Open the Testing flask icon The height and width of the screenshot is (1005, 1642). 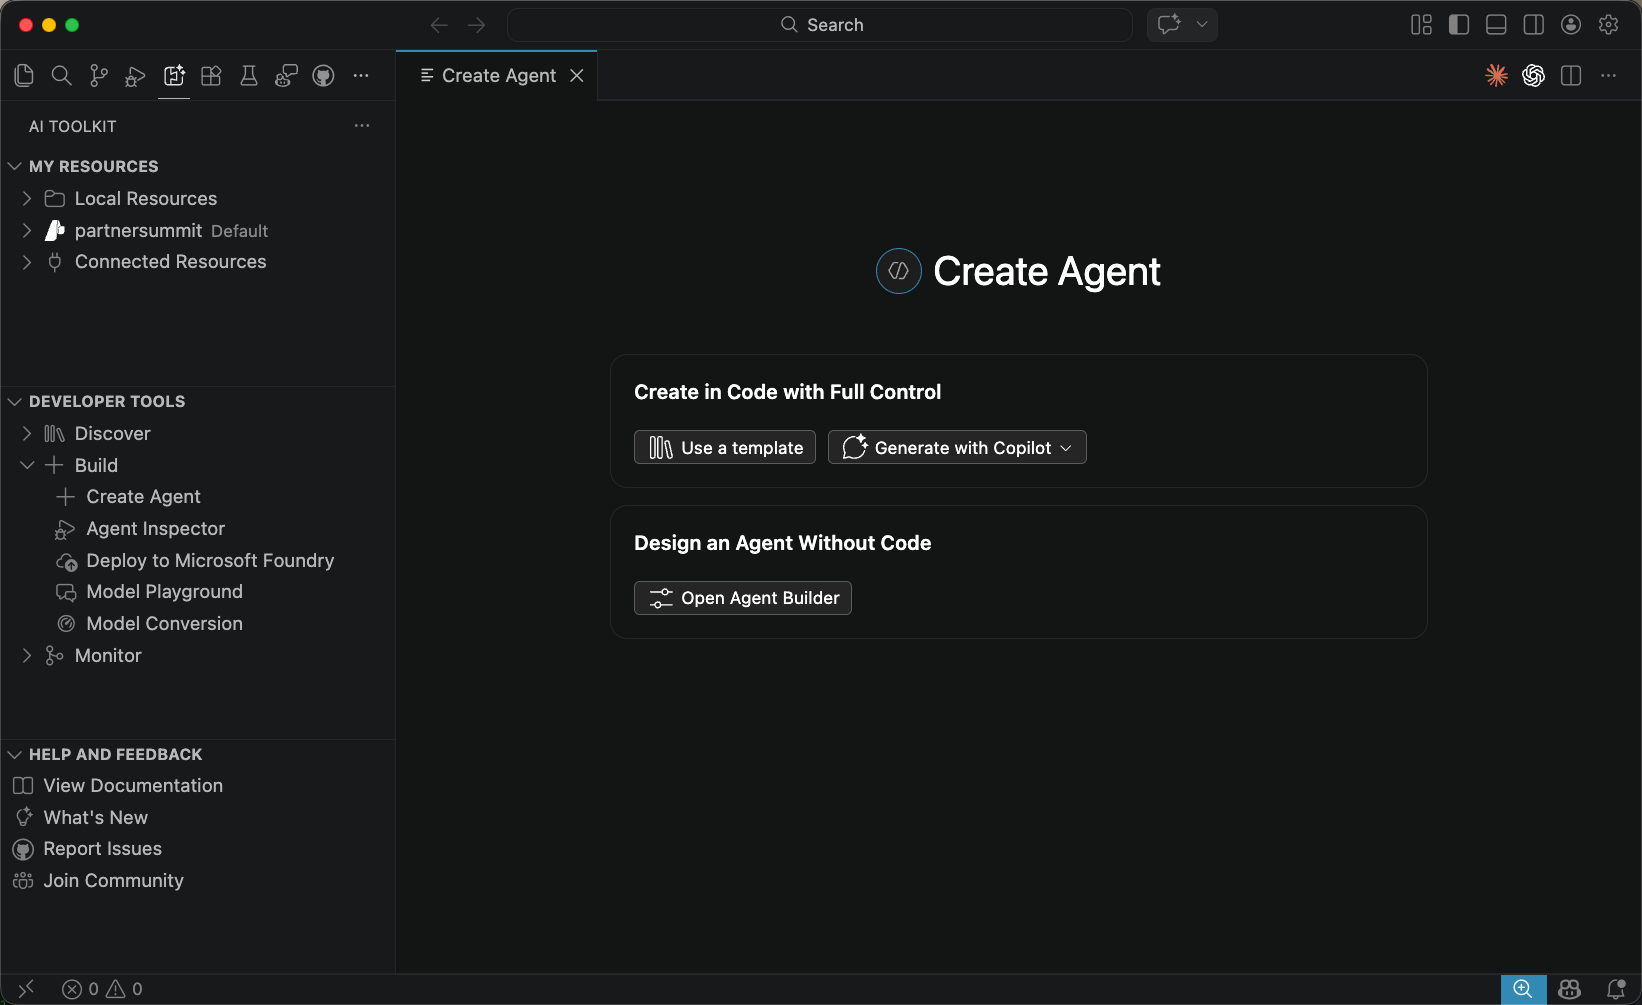pyautogui.click(x=249, y=76)
